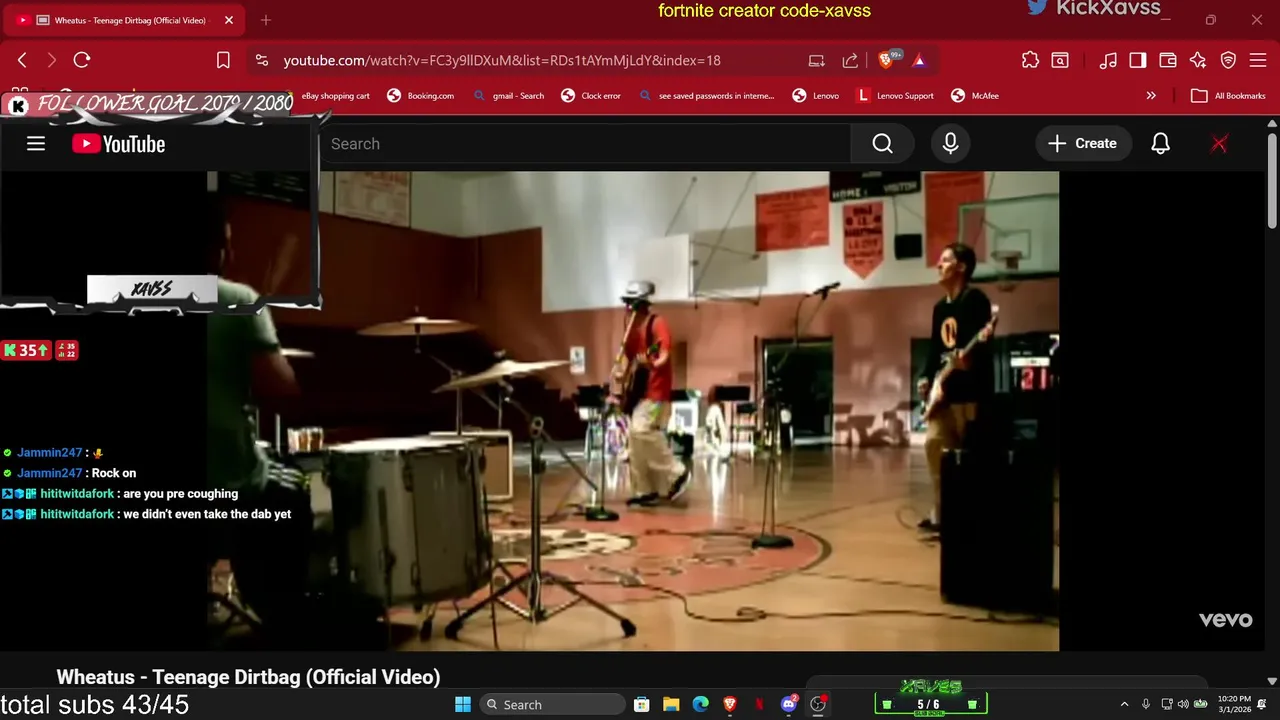Screen dimensions: 1280x720
Task: Open the browser main hamburger menu
Action: (1258, 60)
